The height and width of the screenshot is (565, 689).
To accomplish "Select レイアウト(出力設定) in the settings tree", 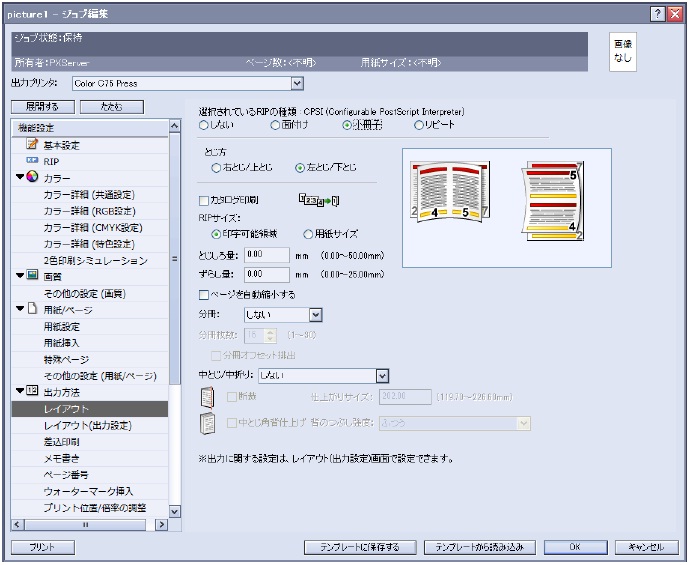I will pyautogui.click(x=87, y=425).
